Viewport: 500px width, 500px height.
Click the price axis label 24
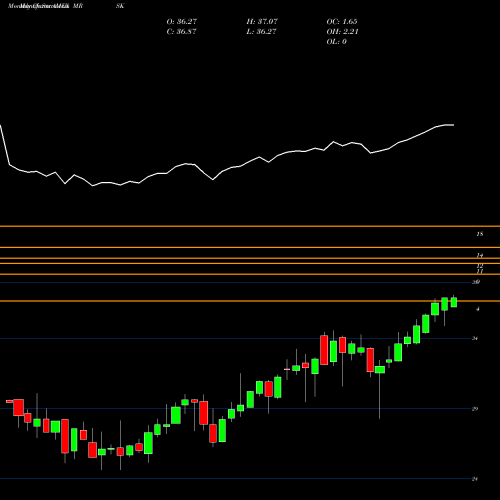[x=475, y=479]
